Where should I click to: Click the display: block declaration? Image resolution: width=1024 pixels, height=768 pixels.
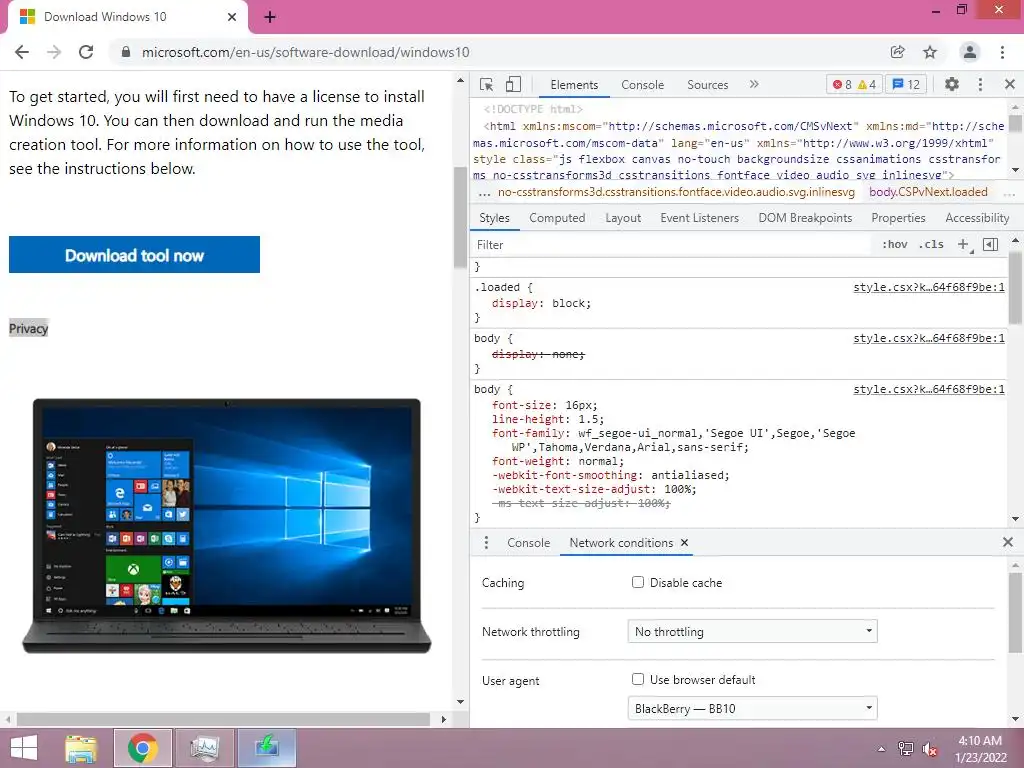(x=541, y=303)
